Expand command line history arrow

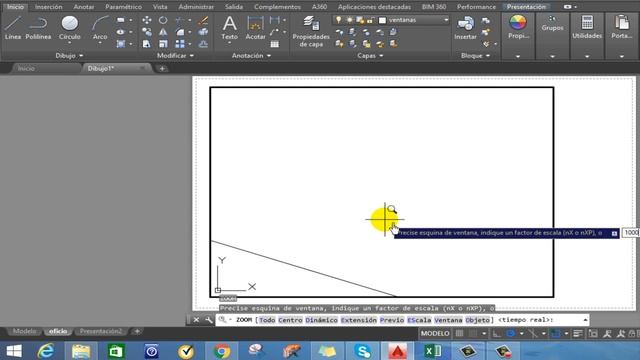click(585, 320)
